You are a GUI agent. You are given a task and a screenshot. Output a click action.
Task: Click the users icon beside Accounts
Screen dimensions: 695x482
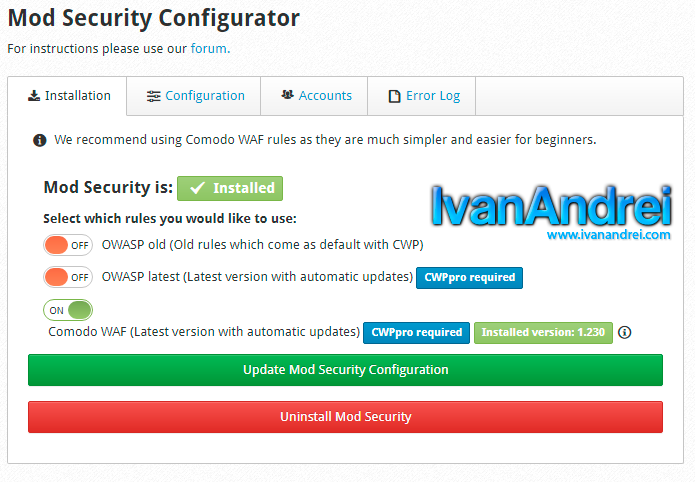288,95
